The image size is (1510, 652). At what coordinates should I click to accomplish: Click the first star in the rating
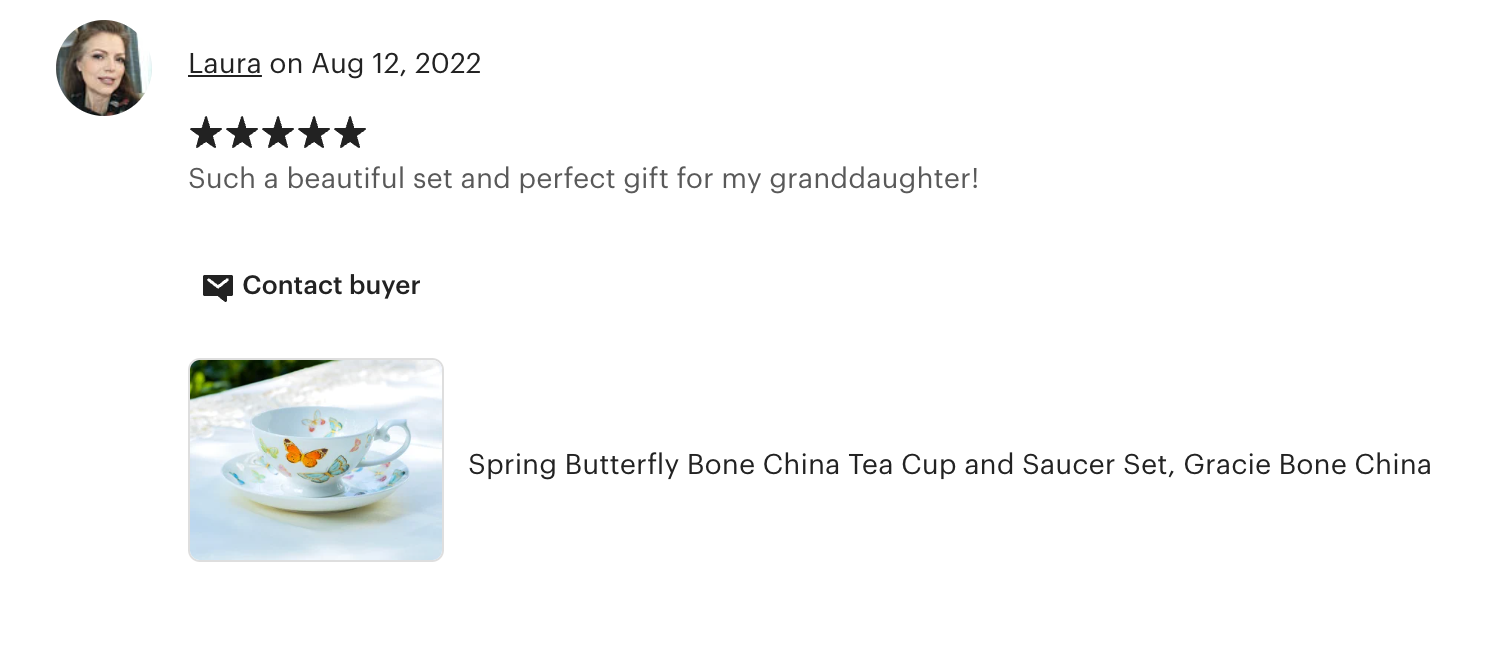[205, 133]
